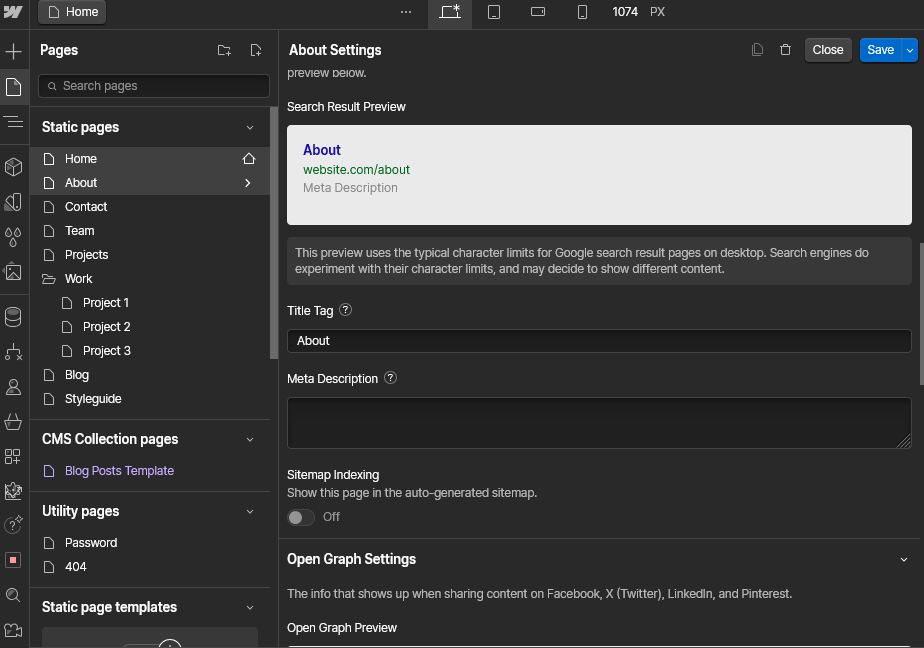The height and width of the screenshot is (648, 924).
Task: Select the Home page row
Action: coord(150,159)
